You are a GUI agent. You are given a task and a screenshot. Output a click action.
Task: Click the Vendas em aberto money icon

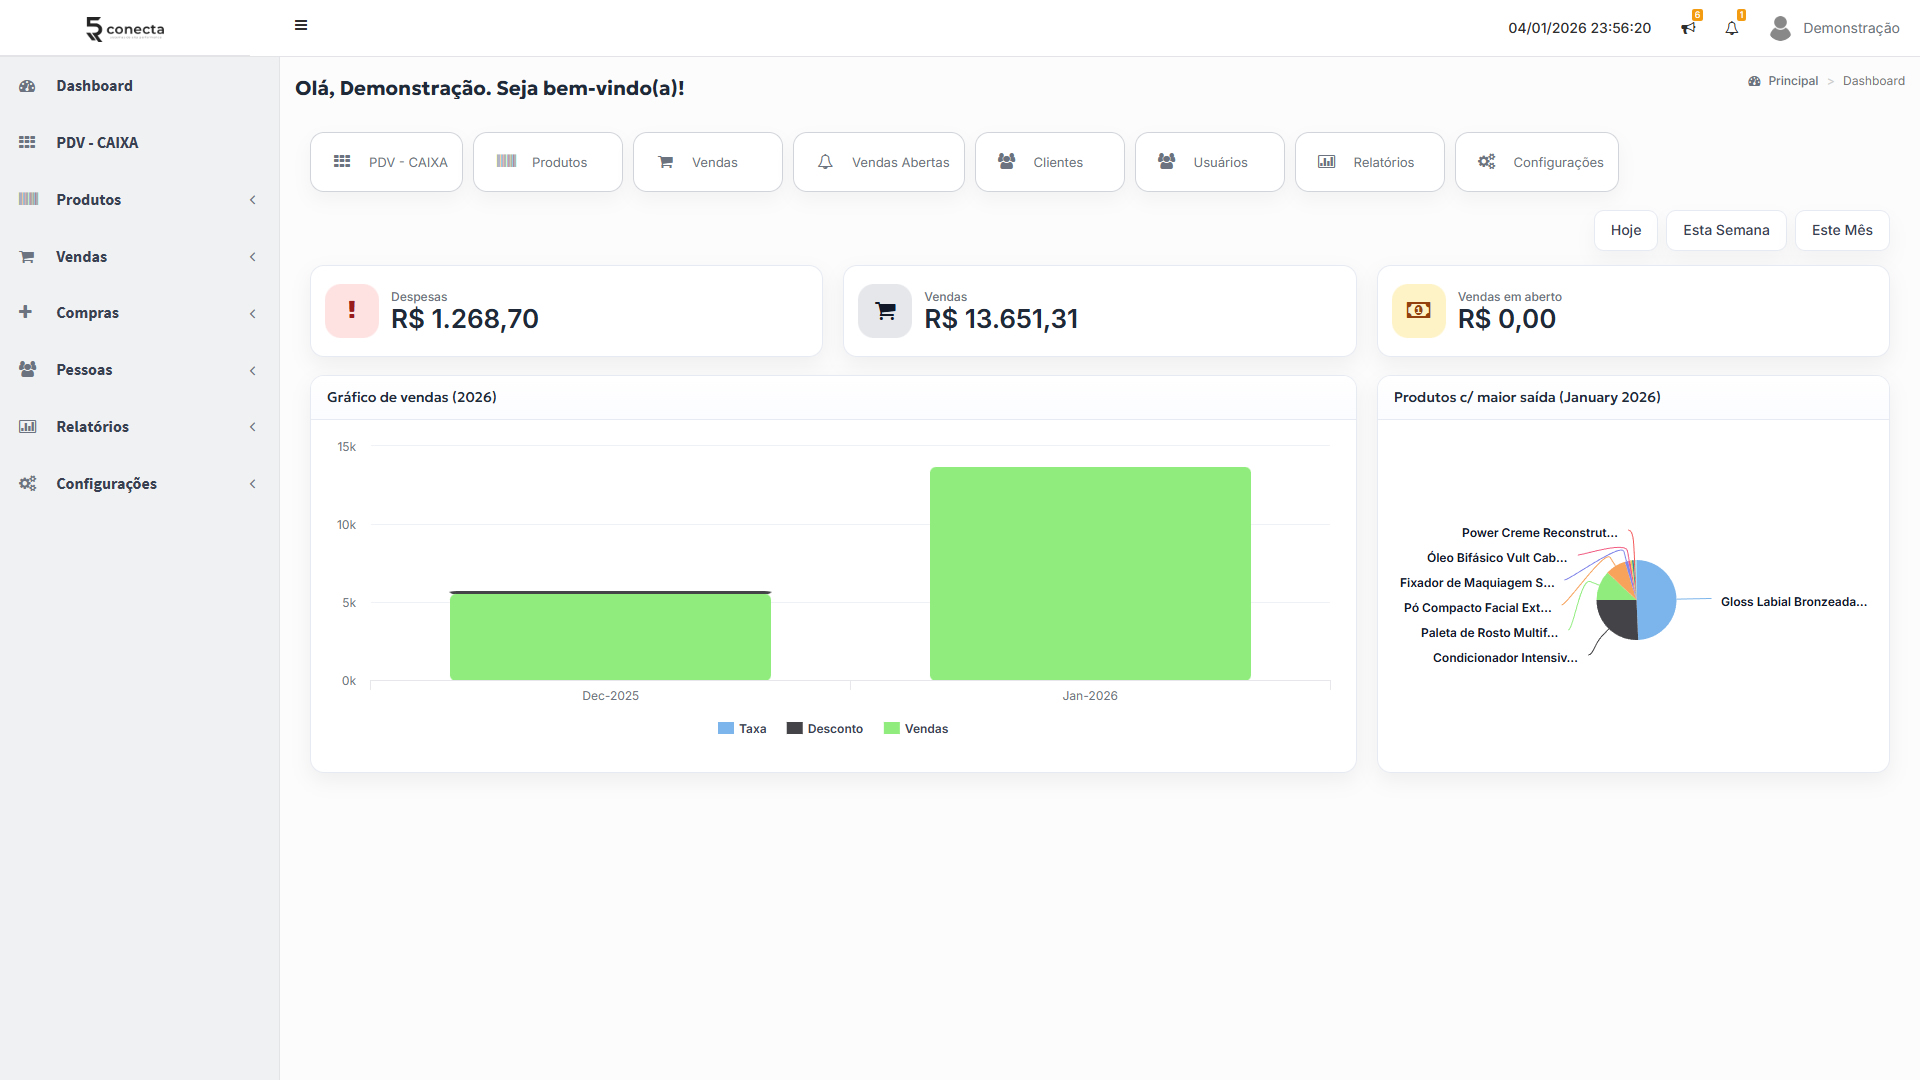coord(1418,311)
